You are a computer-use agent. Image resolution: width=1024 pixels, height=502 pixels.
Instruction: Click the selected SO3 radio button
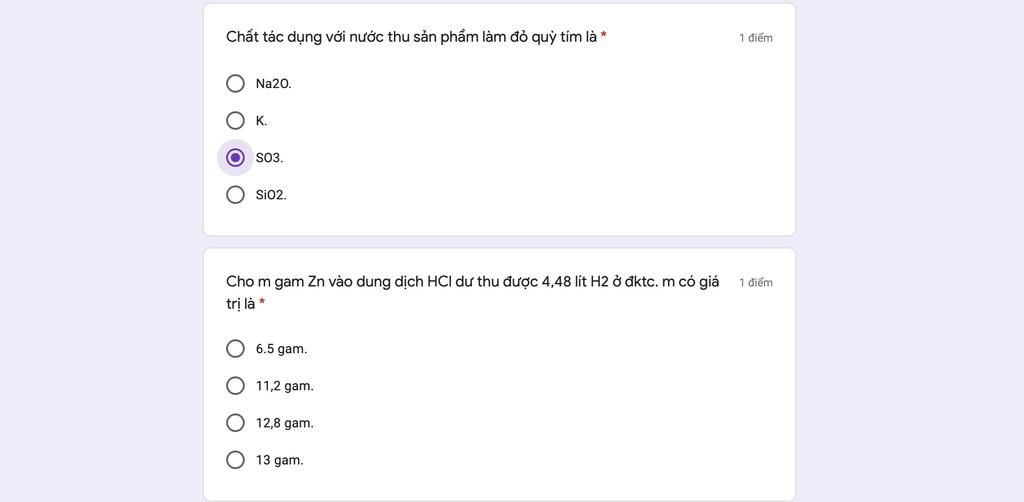click(235, 158)
